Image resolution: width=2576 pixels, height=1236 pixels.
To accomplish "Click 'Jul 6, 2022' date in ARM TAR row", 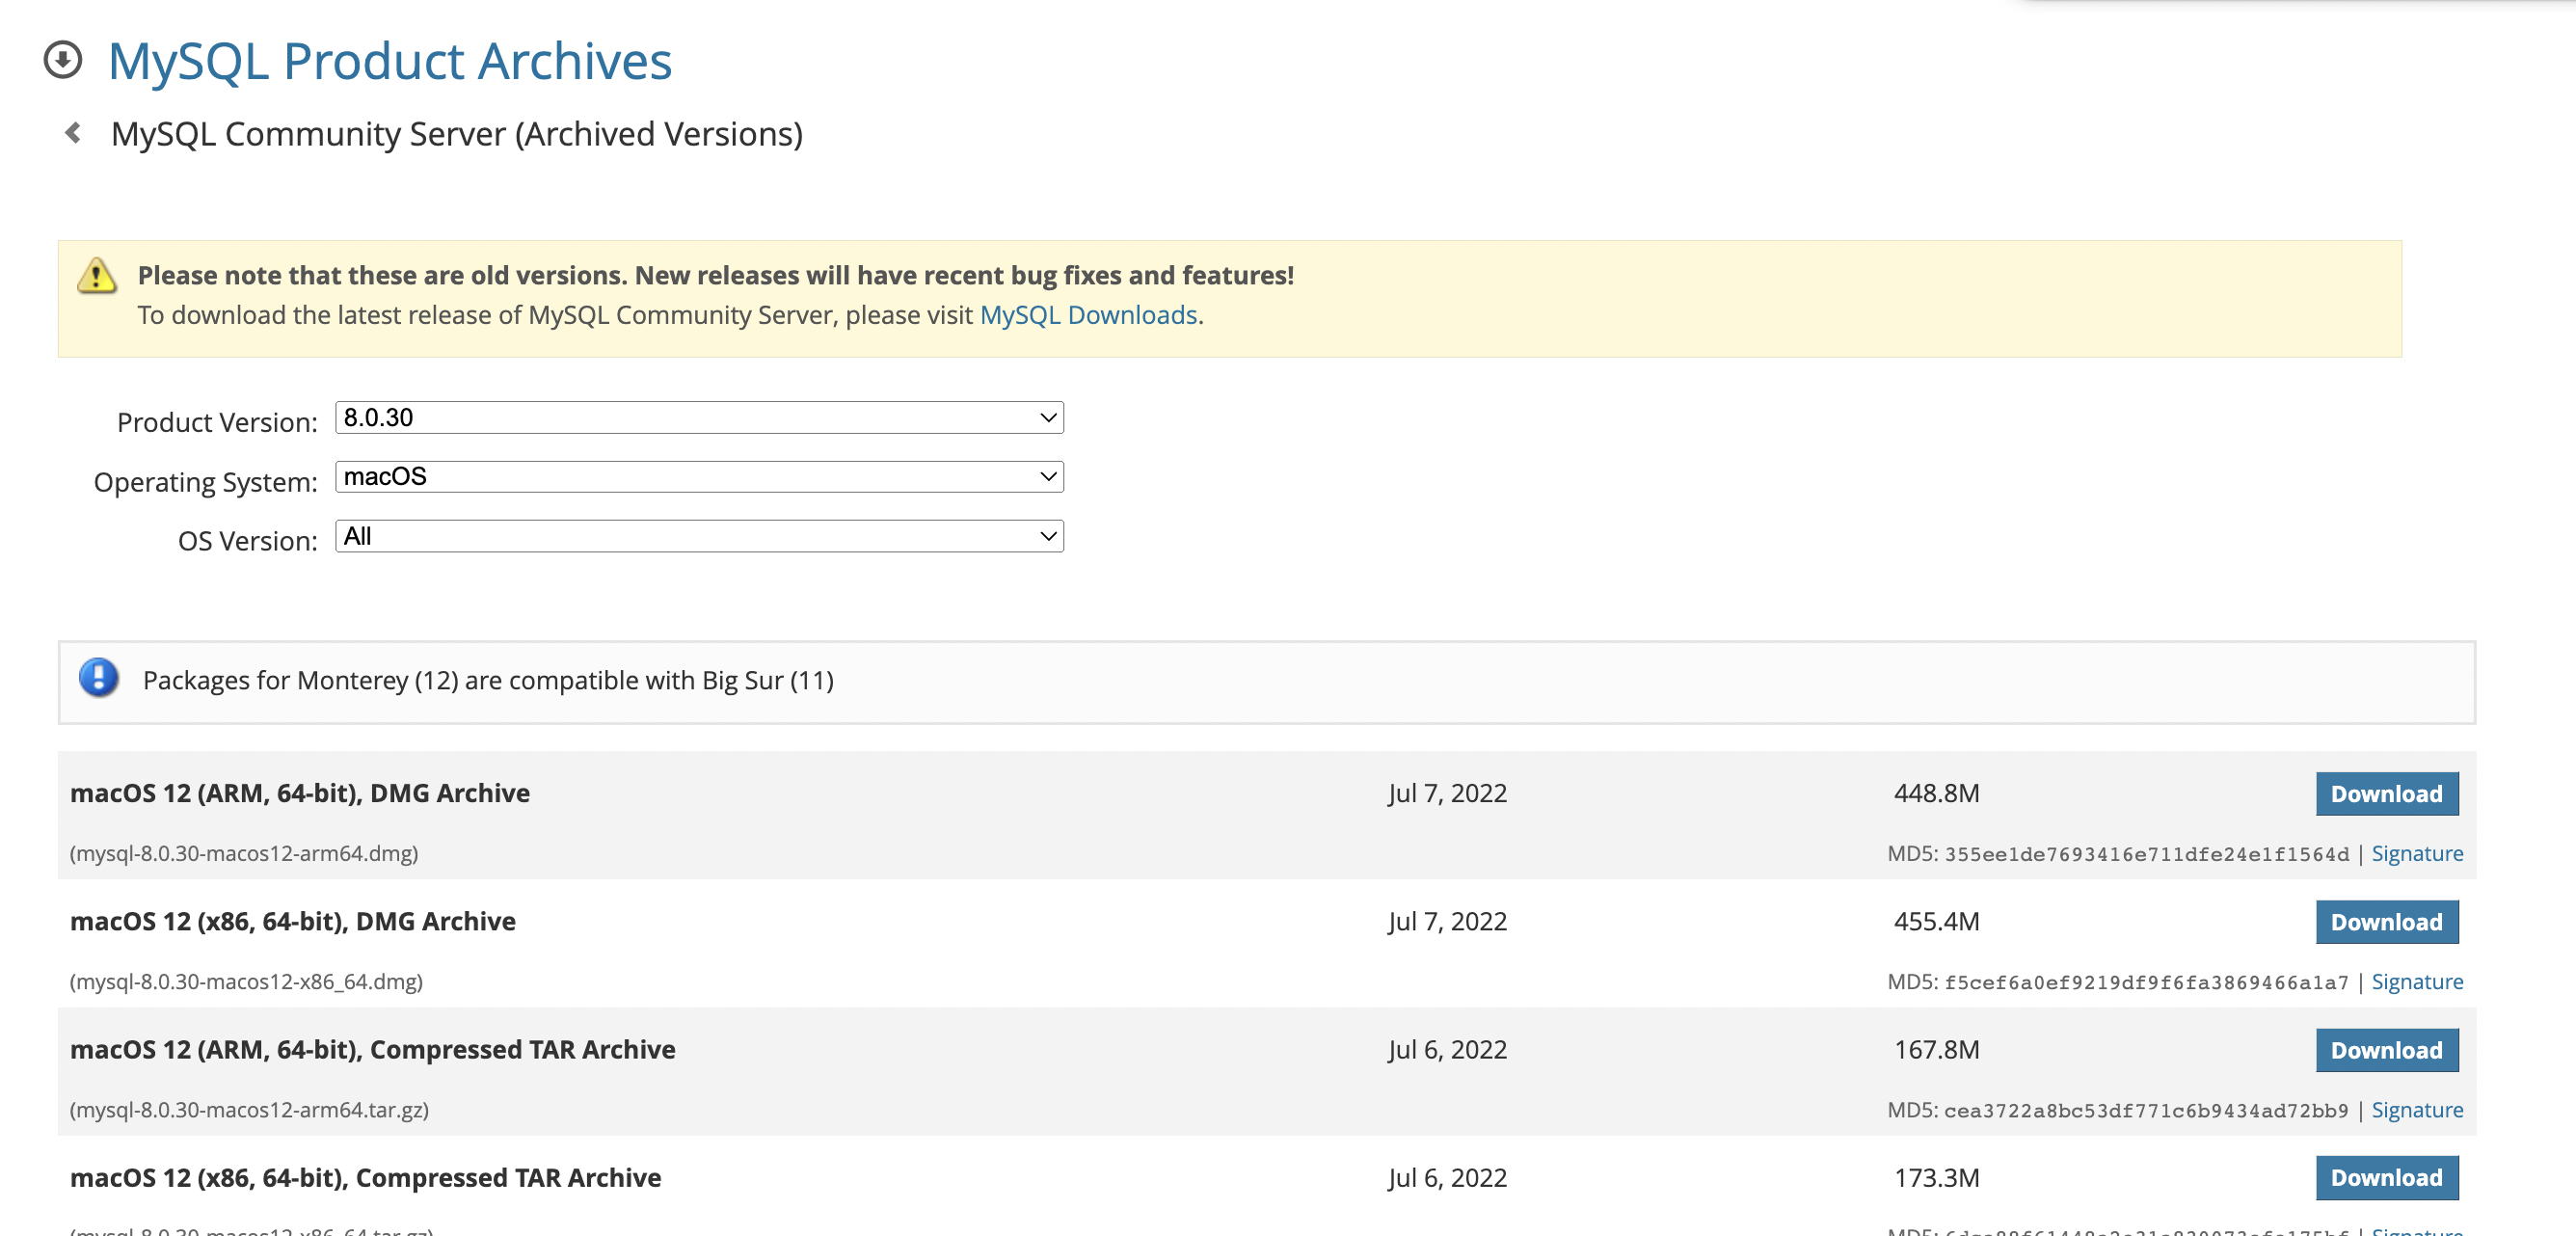I will [1447, 1049].
